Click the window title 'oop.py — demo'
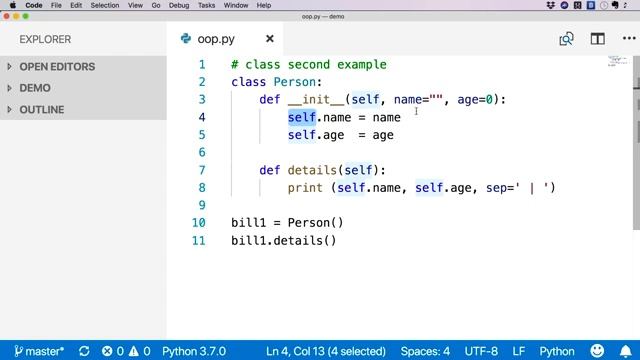This screenshot has width=640, height=360. coord(323,17)
